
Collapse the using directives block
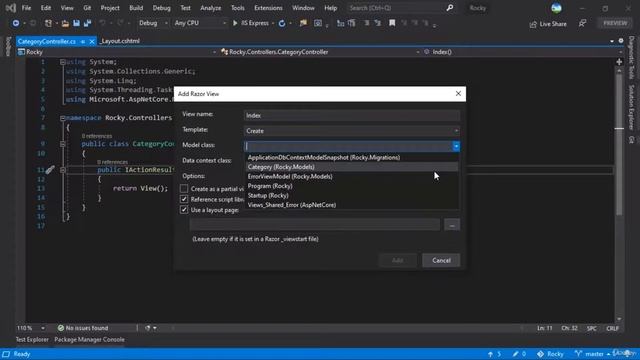click(62, 62)
